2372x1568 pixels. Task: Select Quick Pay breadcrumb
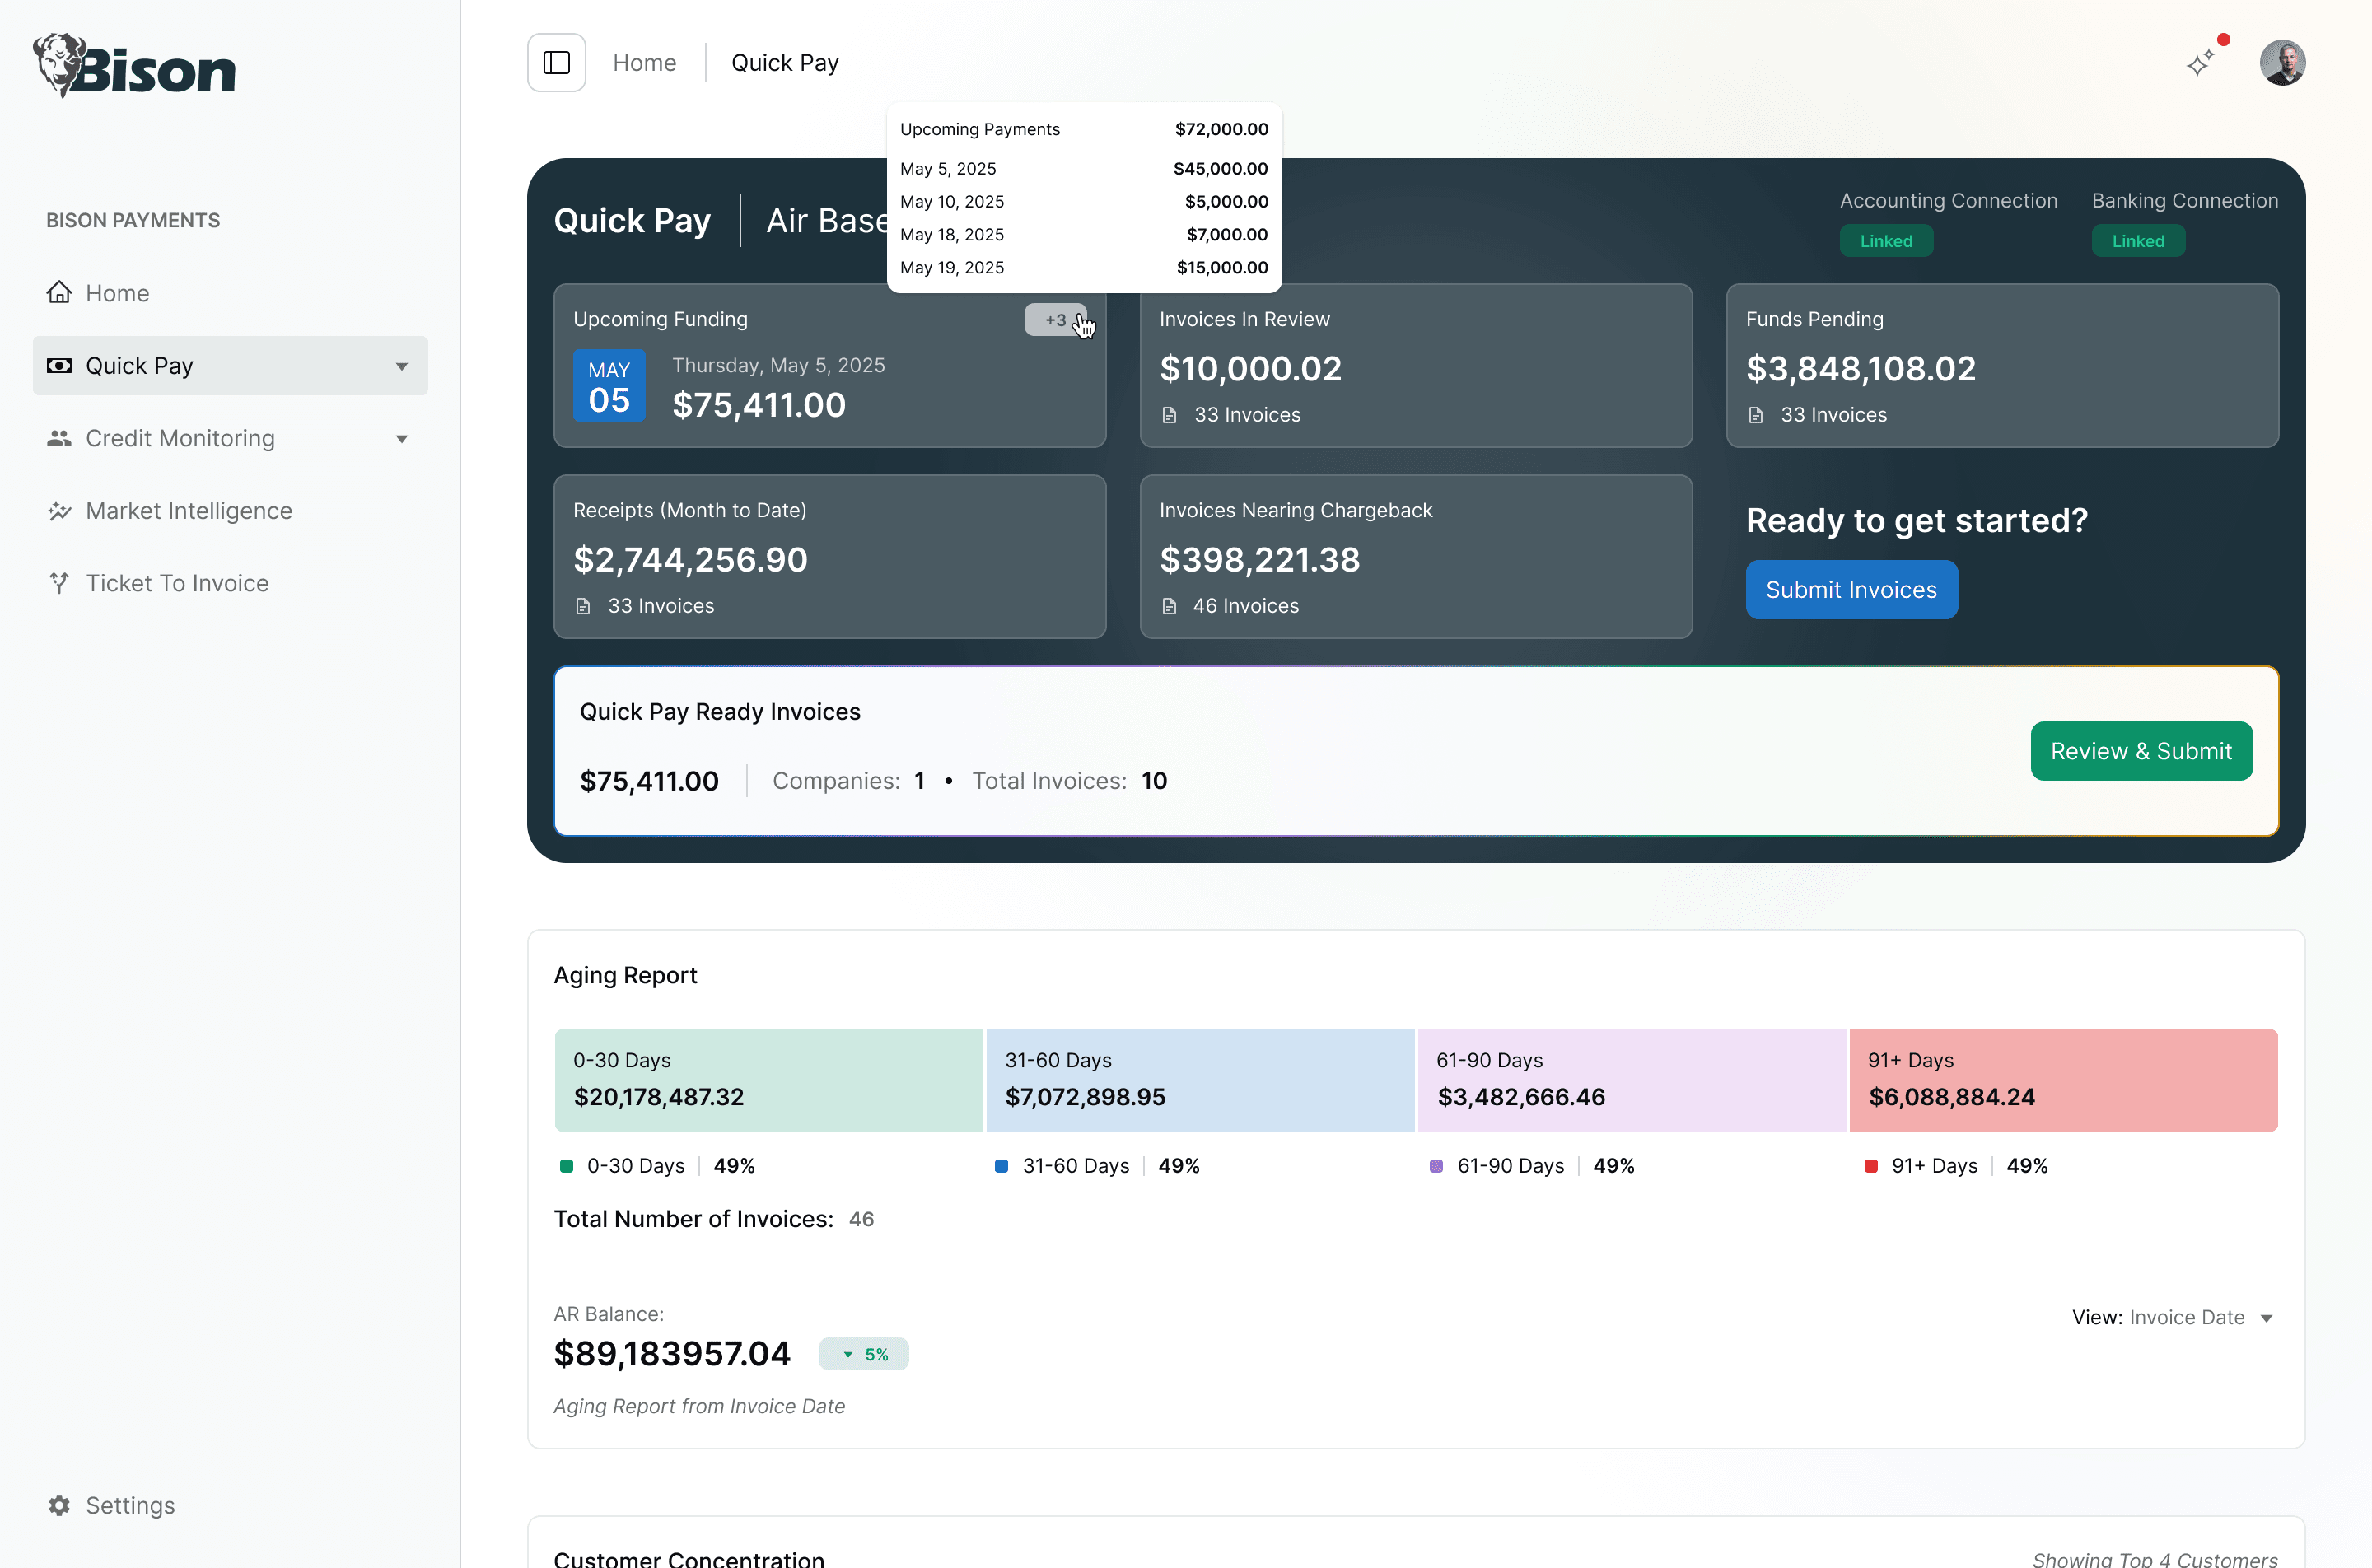coord(785,63)
